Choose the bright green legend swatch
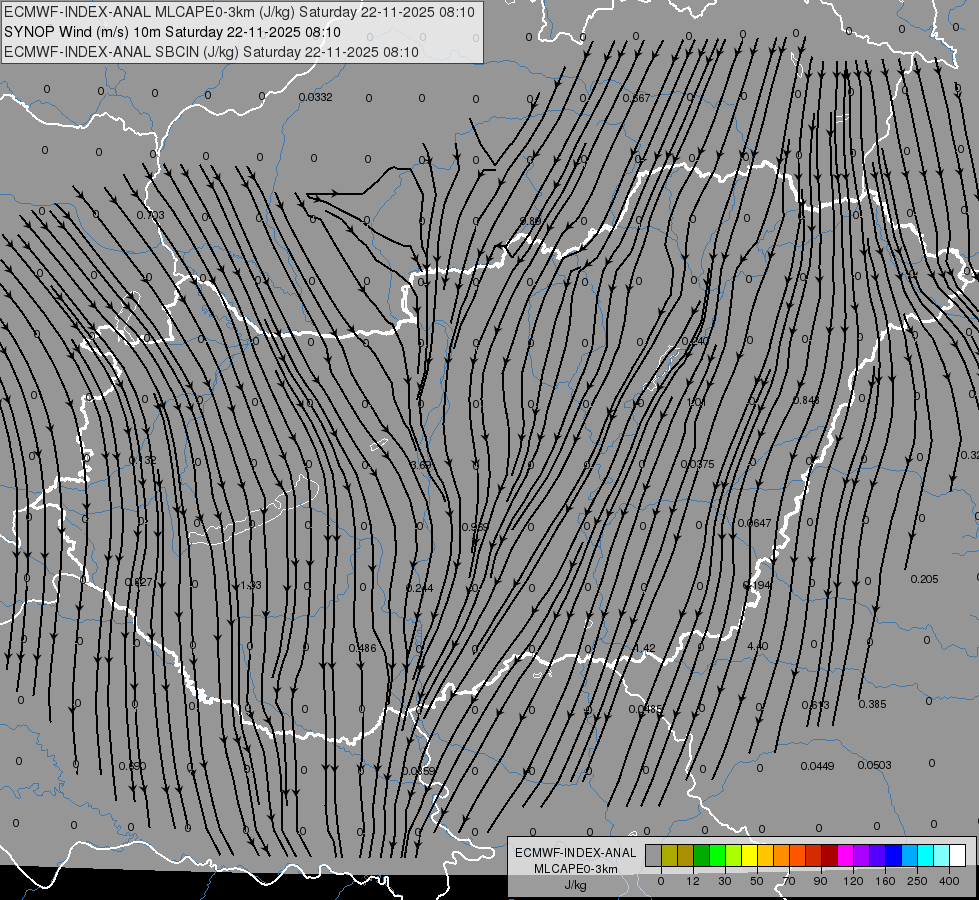979x900 pixels. (717, 855)
